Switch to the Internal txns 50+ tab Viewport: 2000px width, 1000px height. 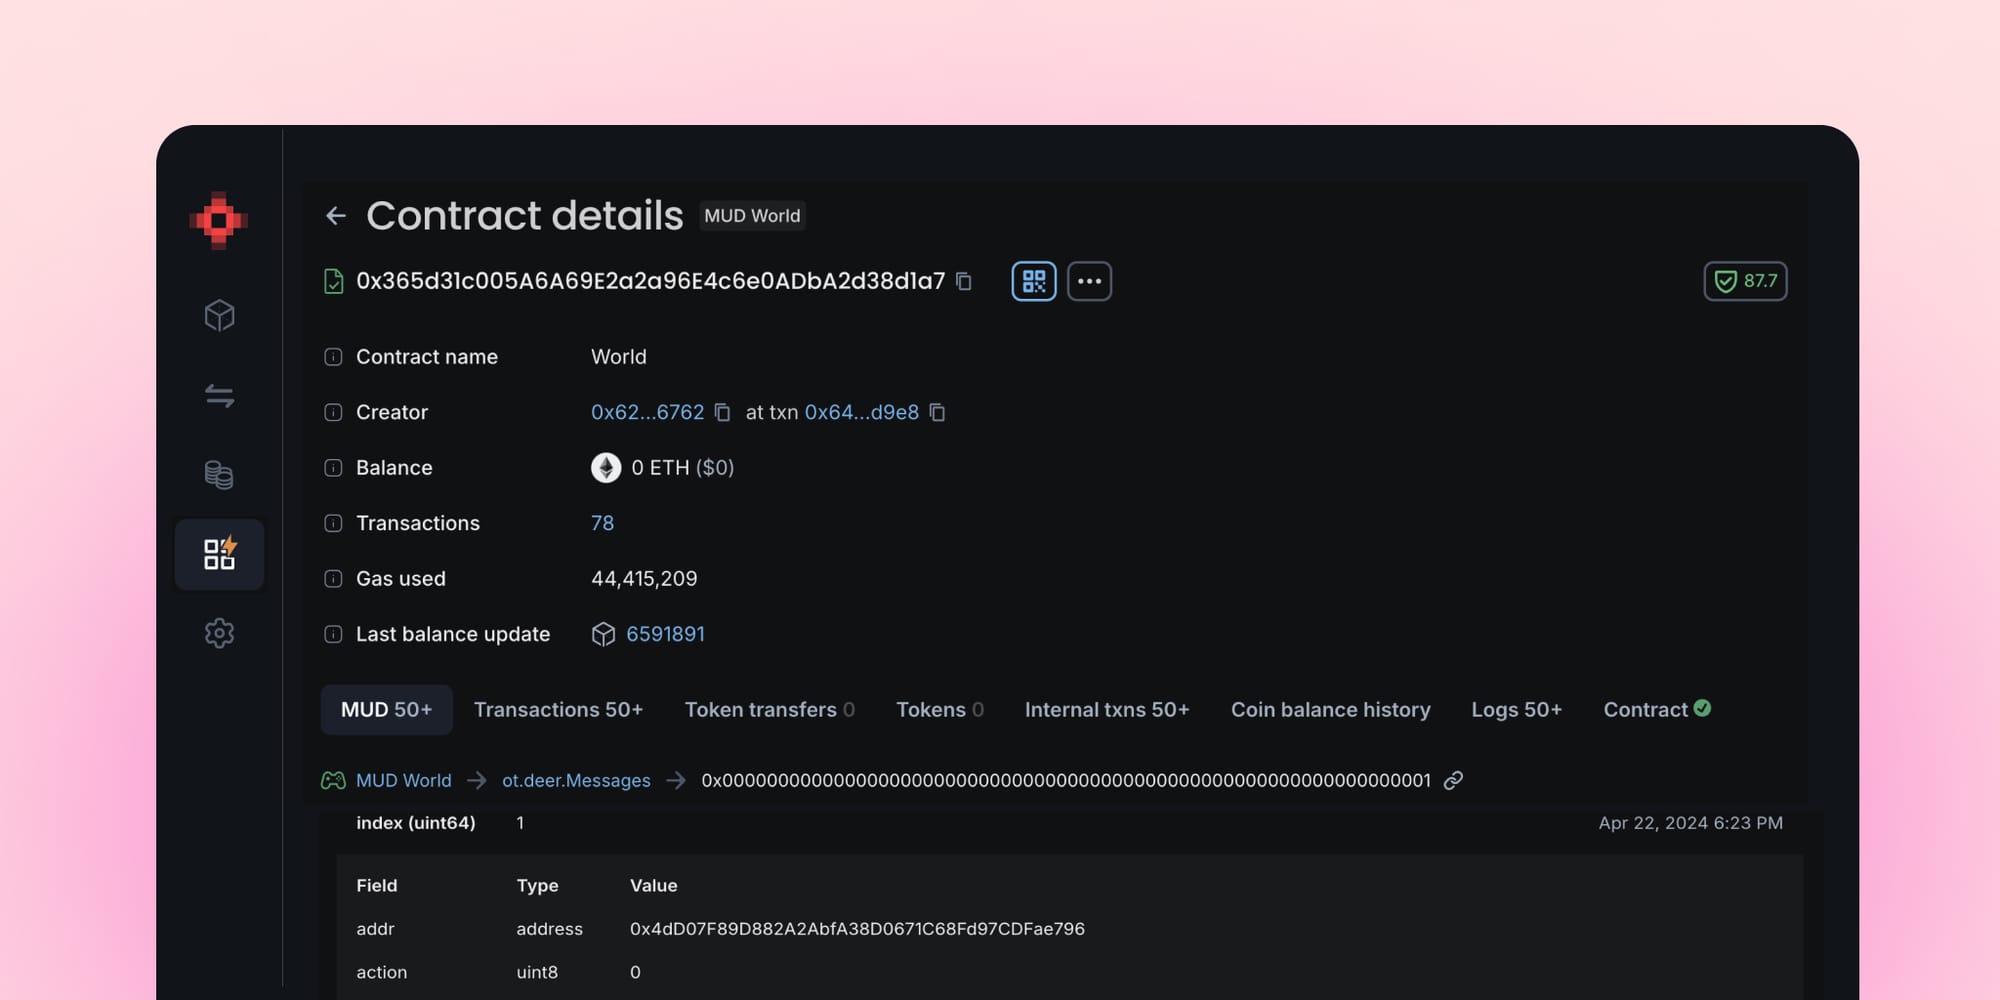click(x=1107, y=710)
